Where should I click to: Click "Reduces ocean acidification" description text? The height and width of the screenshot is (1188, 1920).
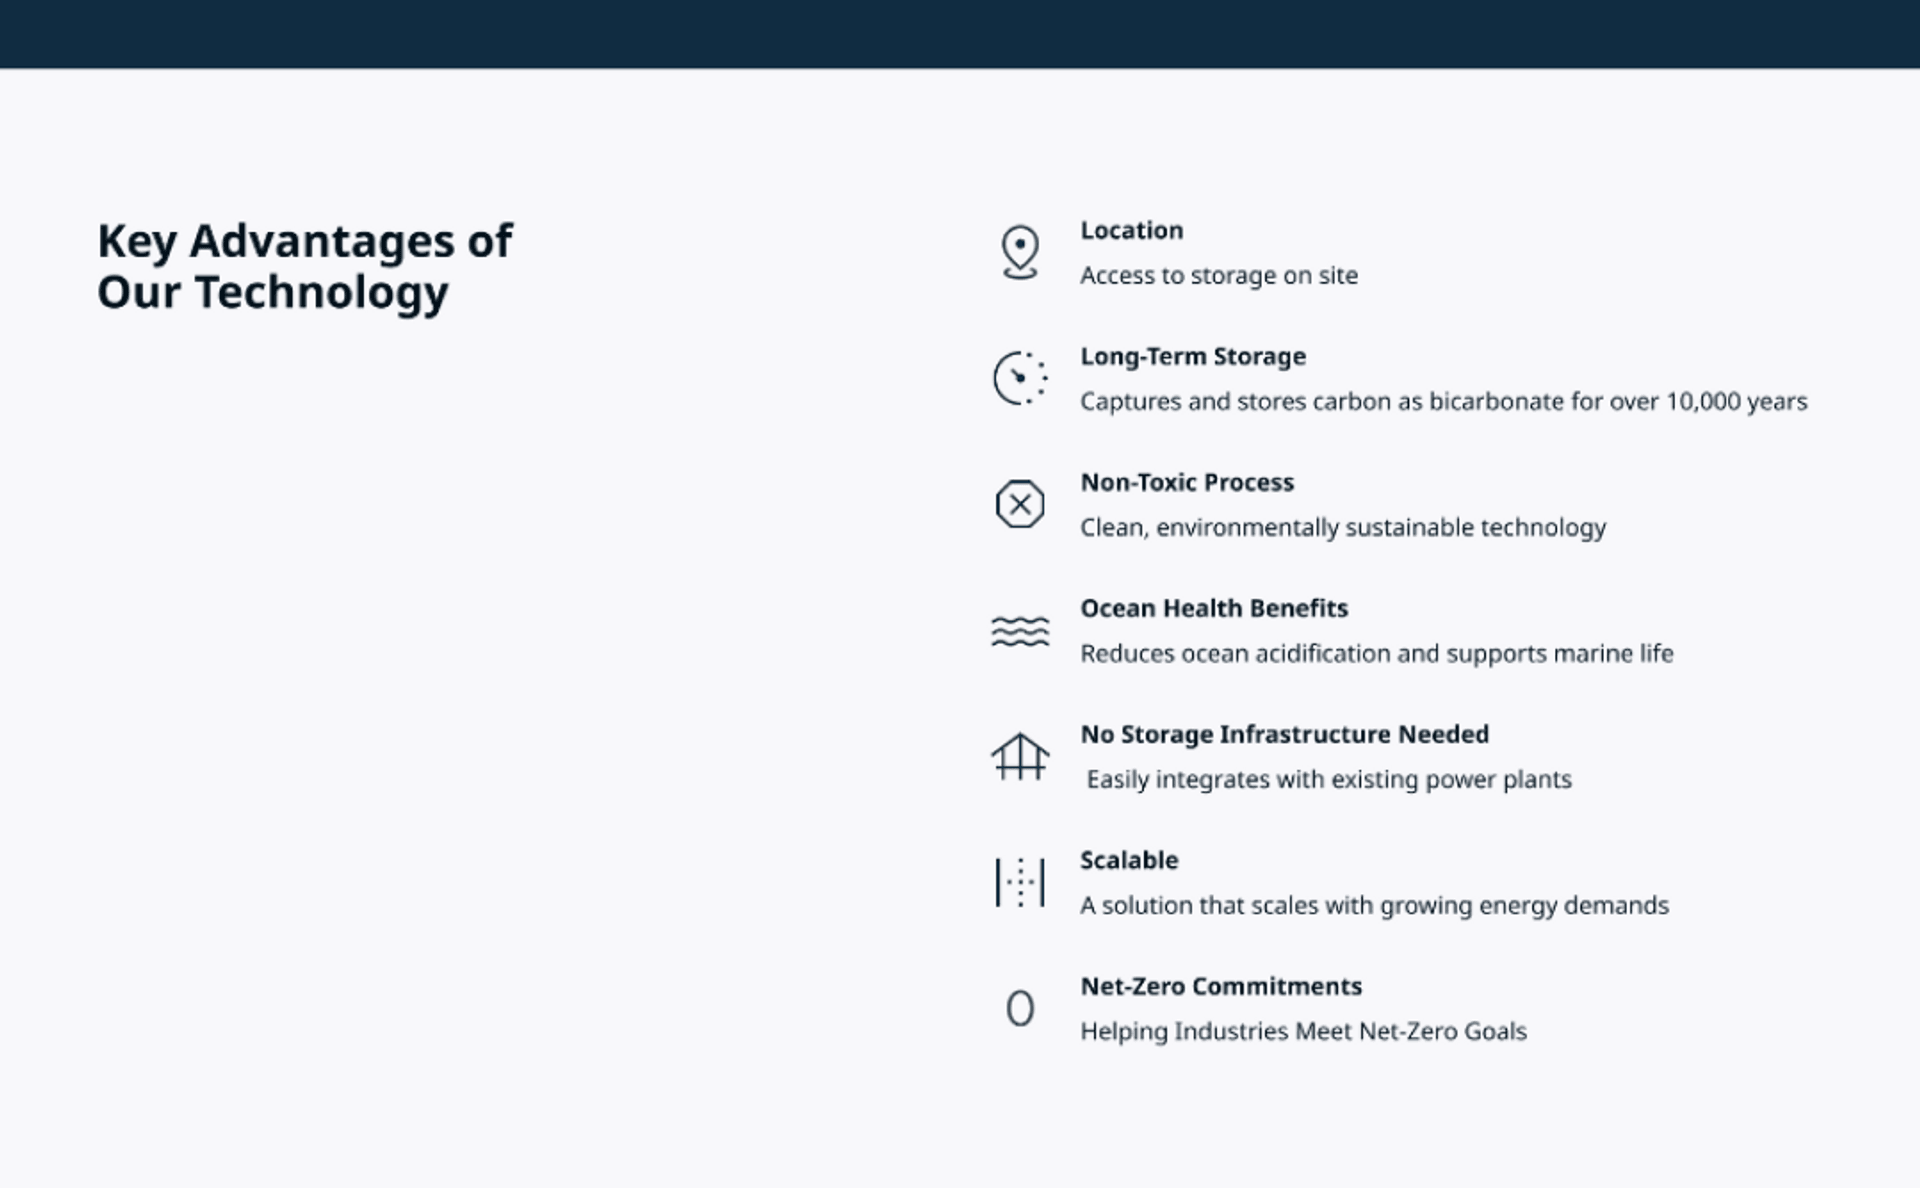point(1376,653)
